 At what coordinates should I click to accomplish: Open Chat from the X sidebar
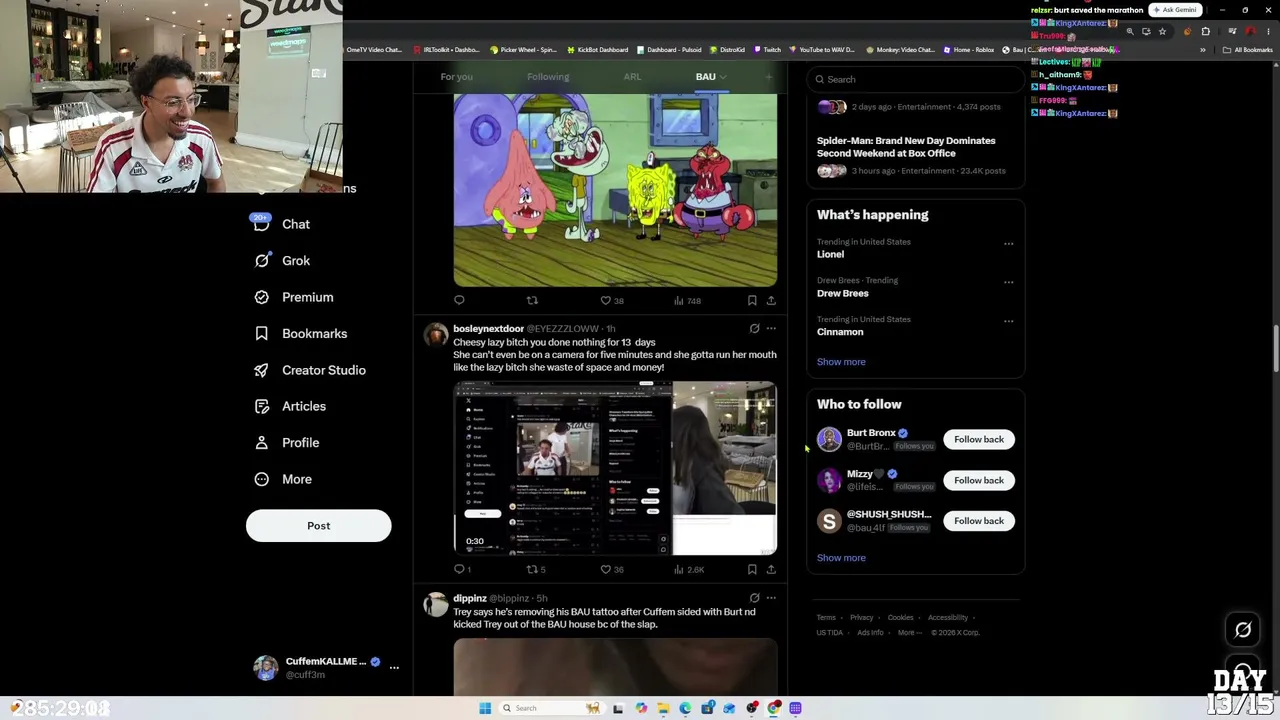pyautogui.click(x=281, y=224)
